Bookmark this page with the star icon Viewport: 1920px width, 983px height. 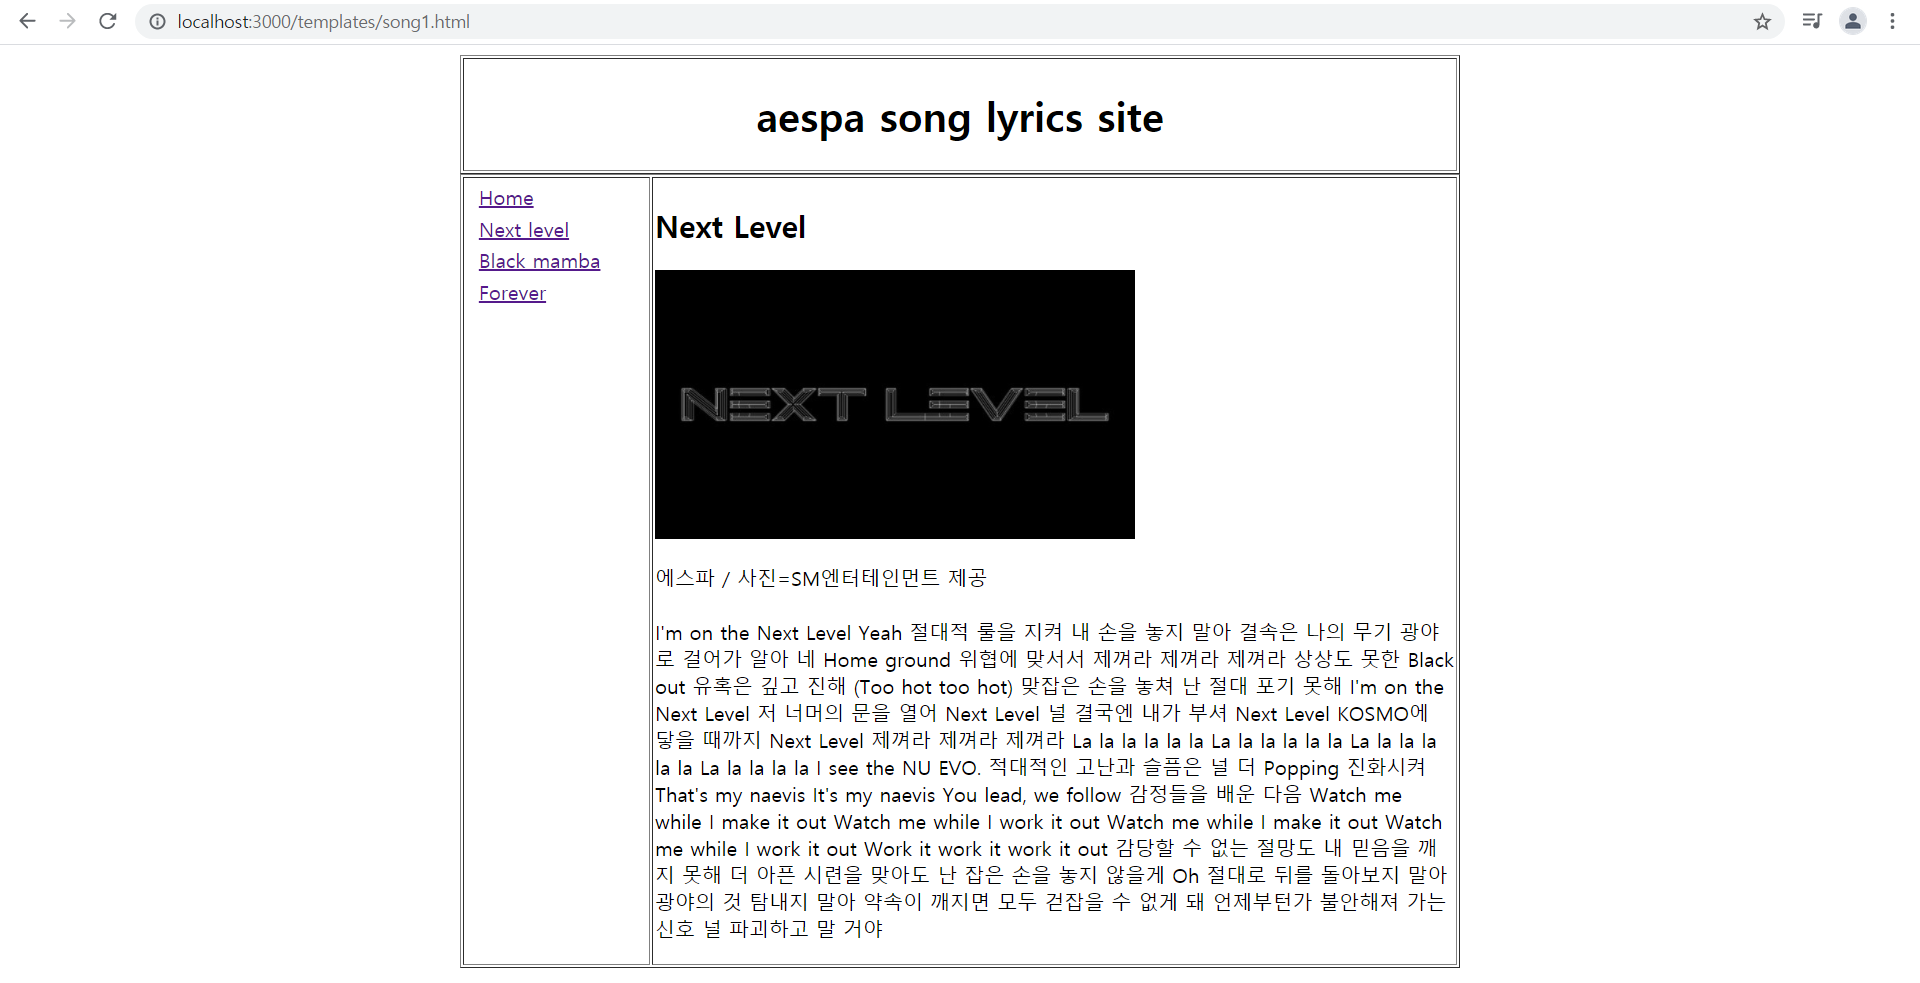[x=1762, y=21]
